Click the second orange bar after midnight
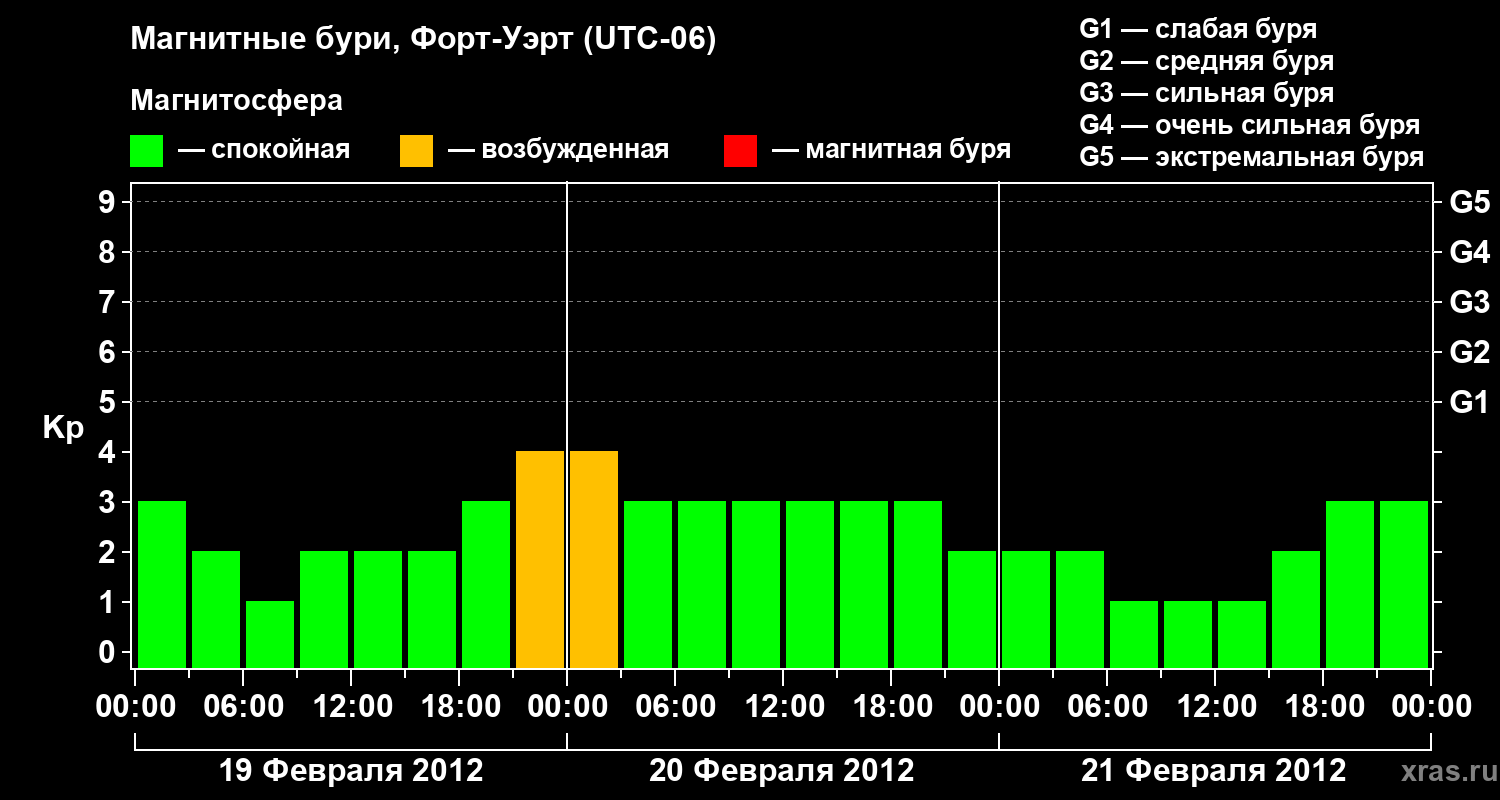 (x=594, y=559)
